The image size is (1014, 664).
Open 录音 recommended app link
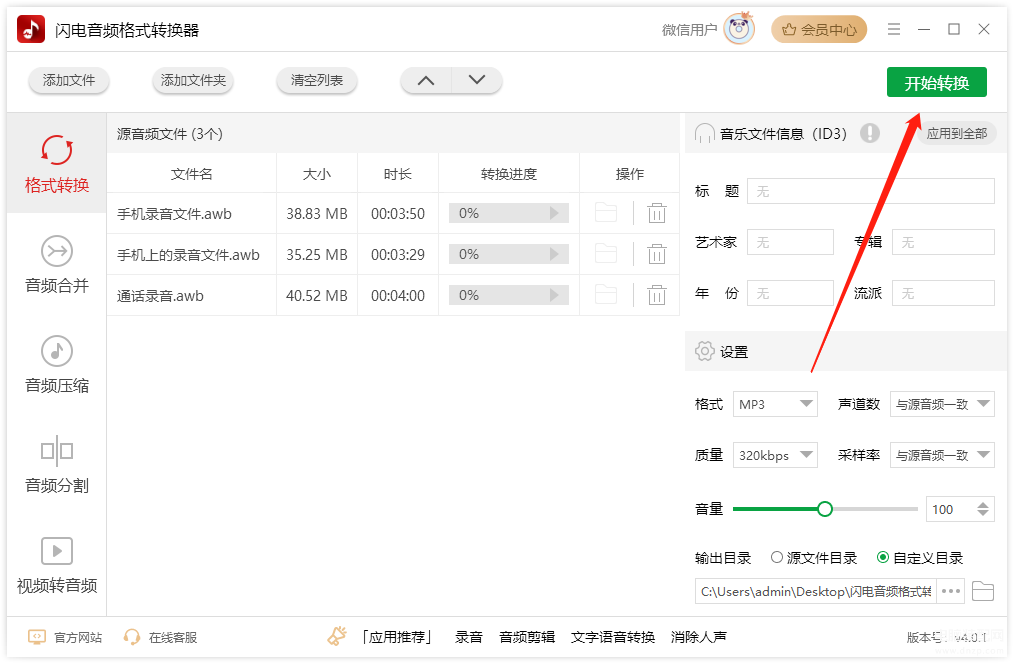click(x=468, y=637)
